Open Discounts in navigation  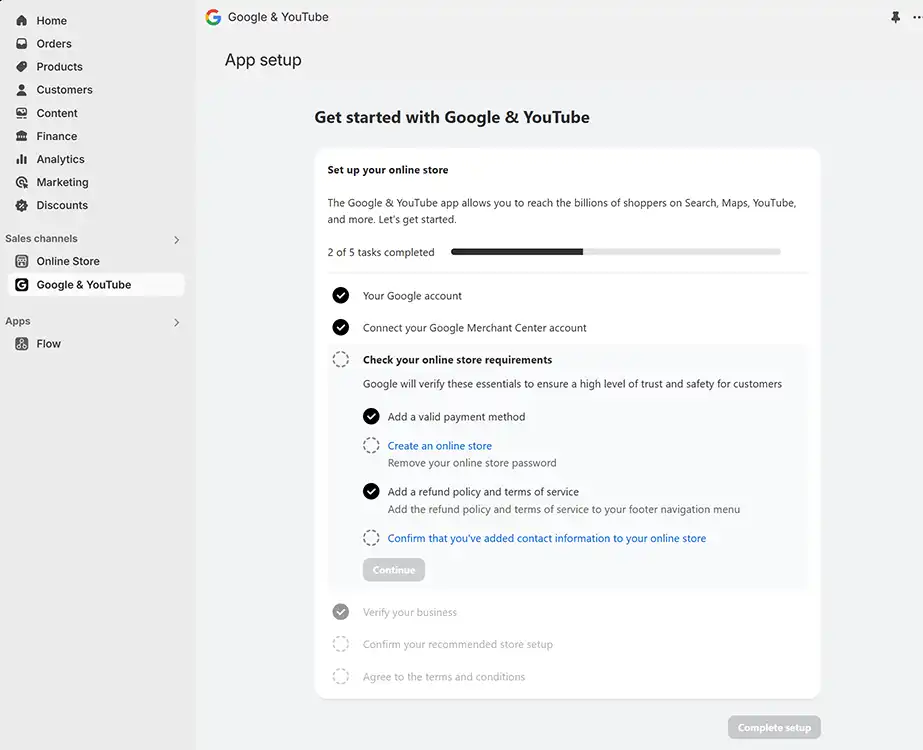pos(62,205)
